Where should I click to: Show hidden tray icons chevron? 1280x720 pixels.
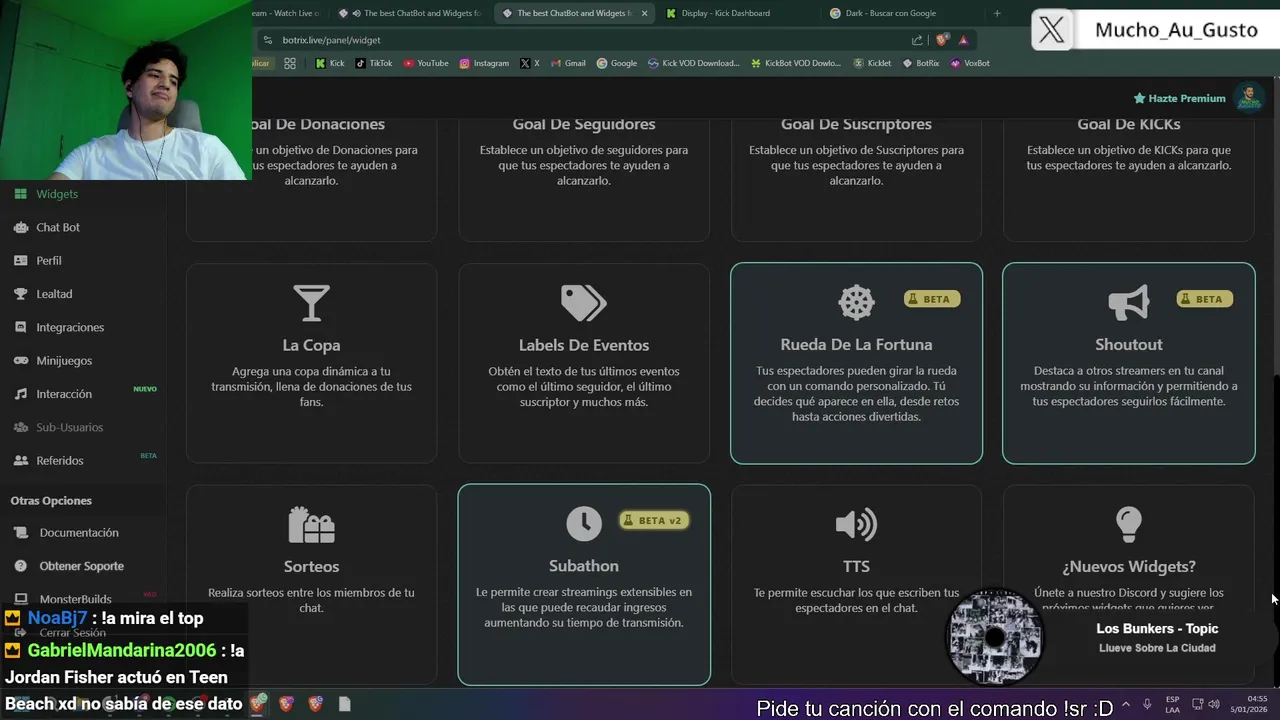[x=1126, y=704]
